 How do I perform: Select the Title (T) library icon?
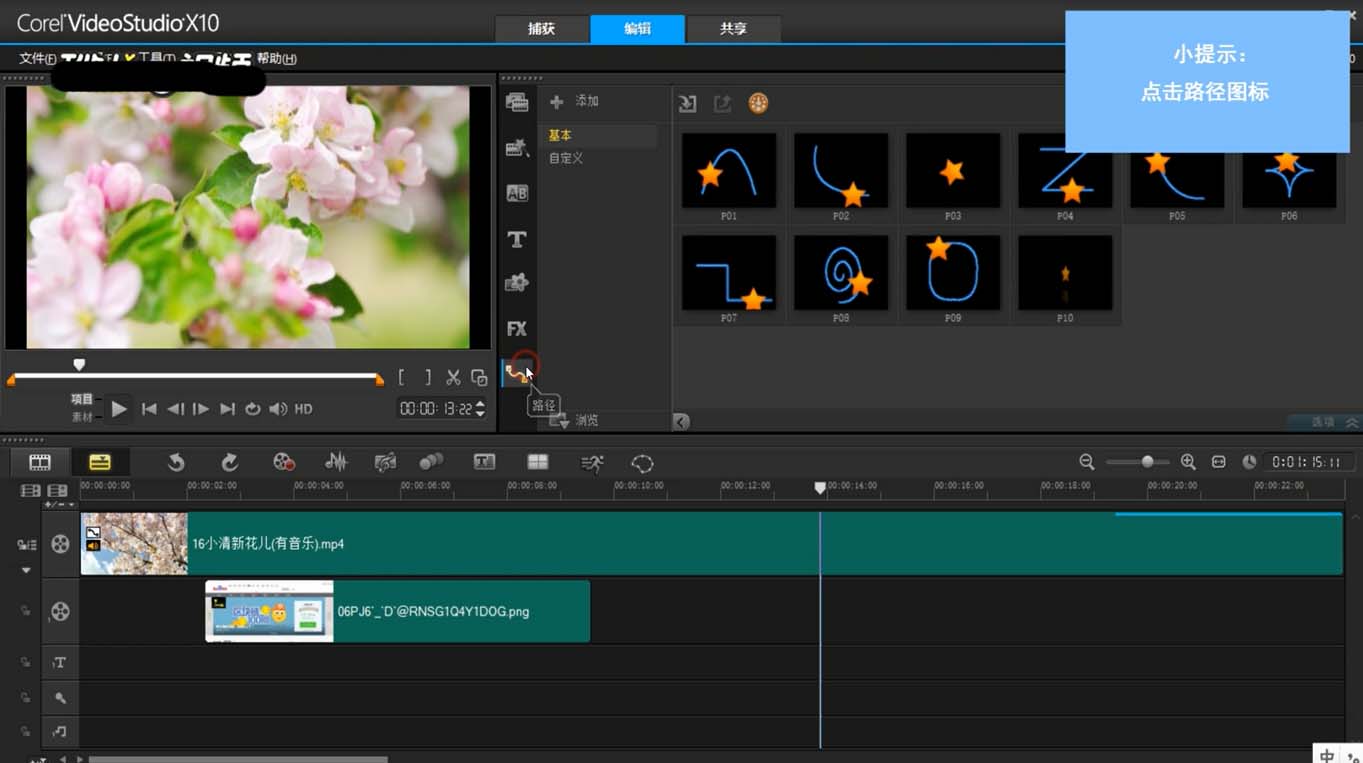[516, 240]
